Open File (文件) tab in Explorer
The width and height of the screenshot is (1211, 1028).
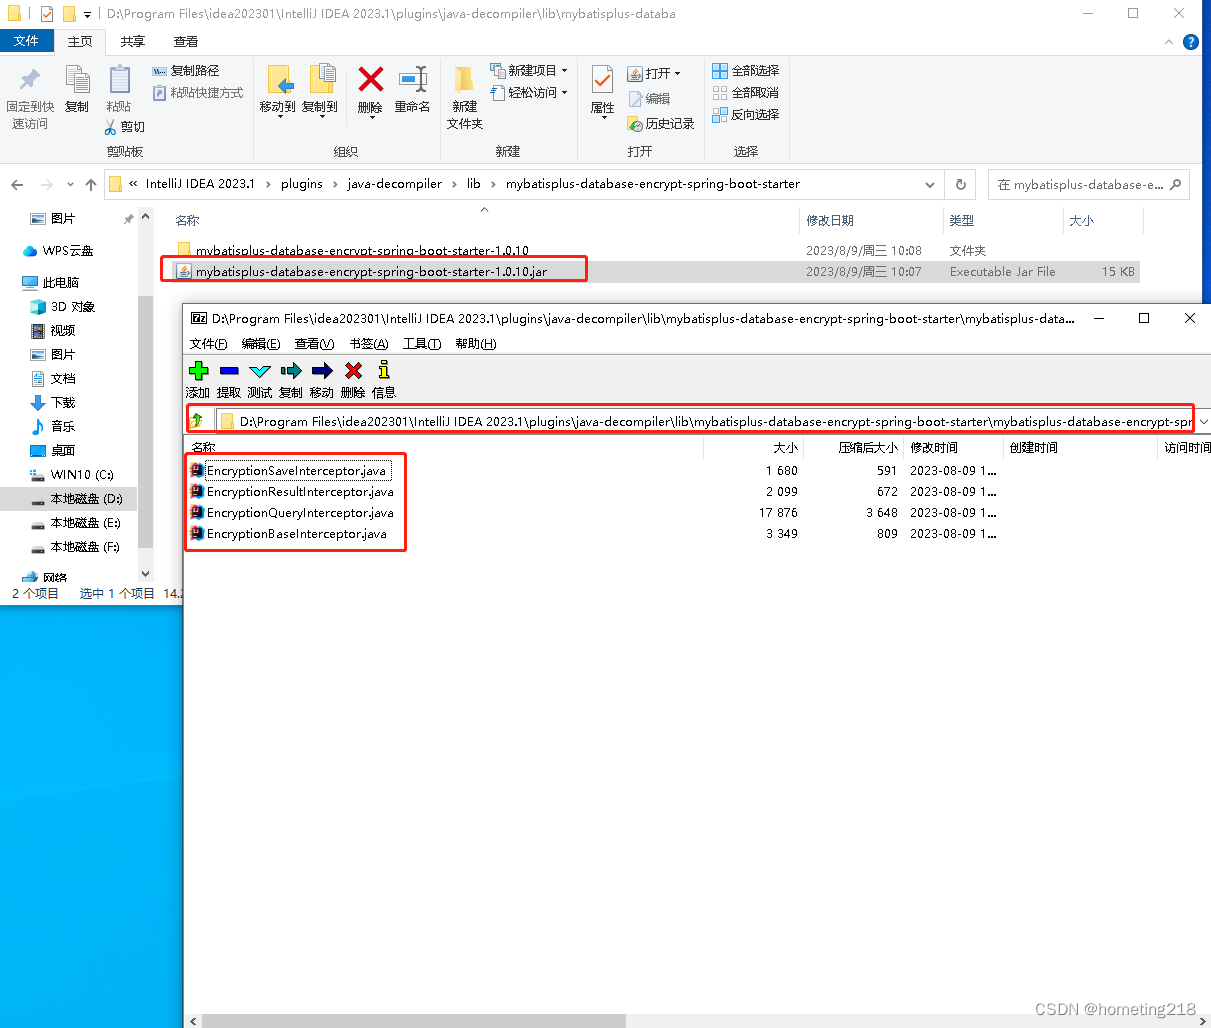point(26,41)
